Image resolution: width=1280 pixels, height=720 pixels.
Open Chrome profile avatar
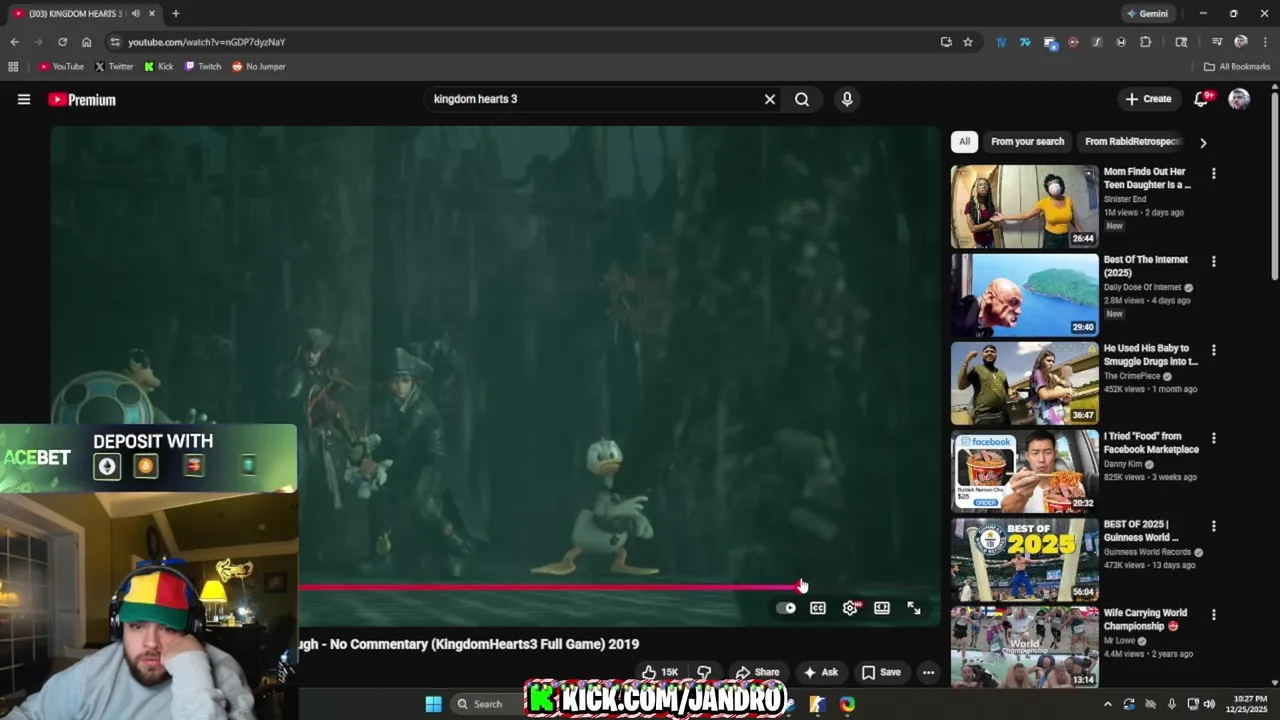1241,42
